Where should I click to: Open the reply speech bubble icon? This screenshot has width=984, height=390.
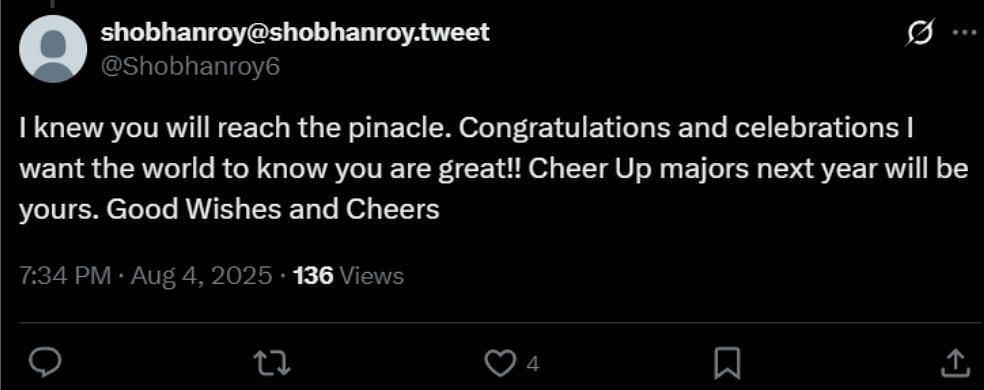click(x=45, y=363)
